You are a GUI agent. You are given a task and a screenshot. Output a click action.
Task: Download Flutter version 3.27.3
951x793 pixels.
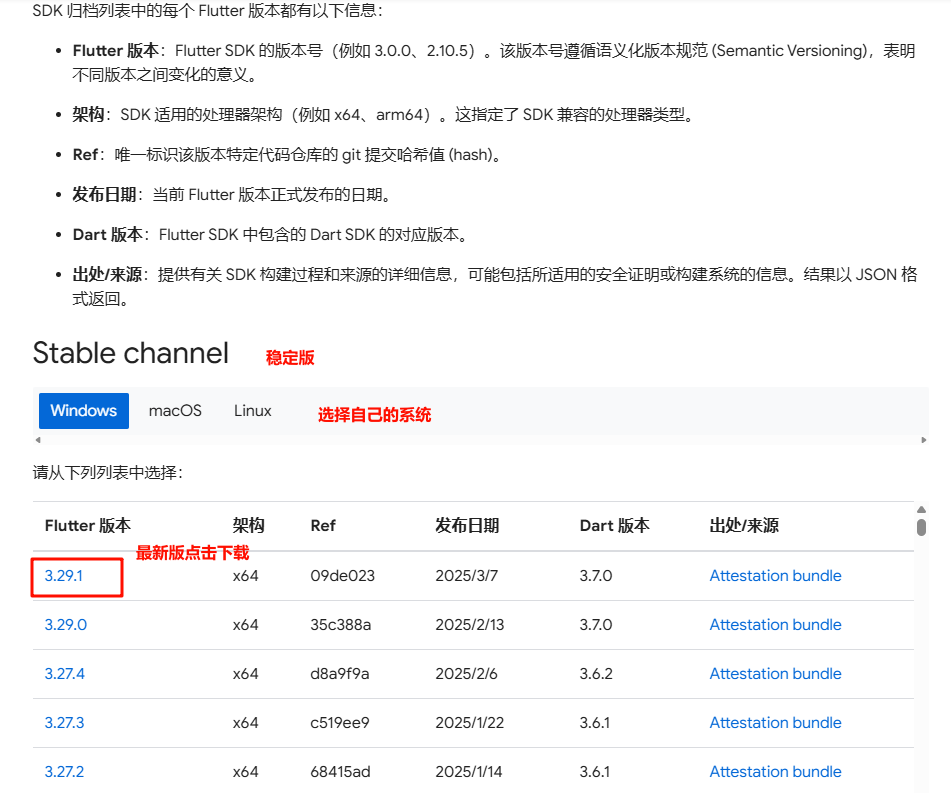pos(64,722)
